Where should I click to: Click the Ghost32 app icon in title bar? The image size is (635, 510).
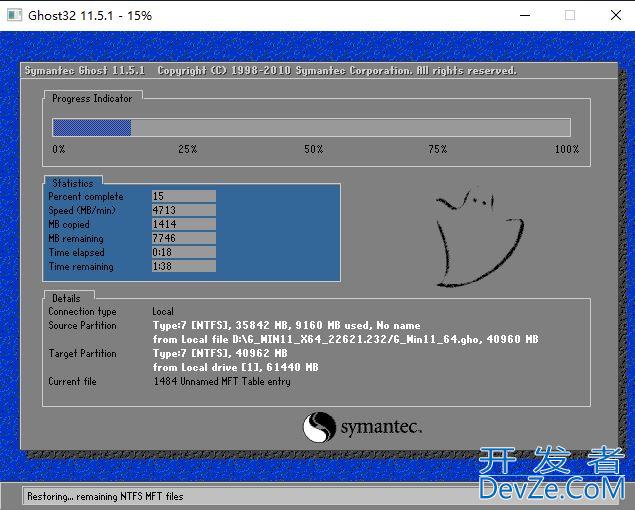[x=15, y=15]
